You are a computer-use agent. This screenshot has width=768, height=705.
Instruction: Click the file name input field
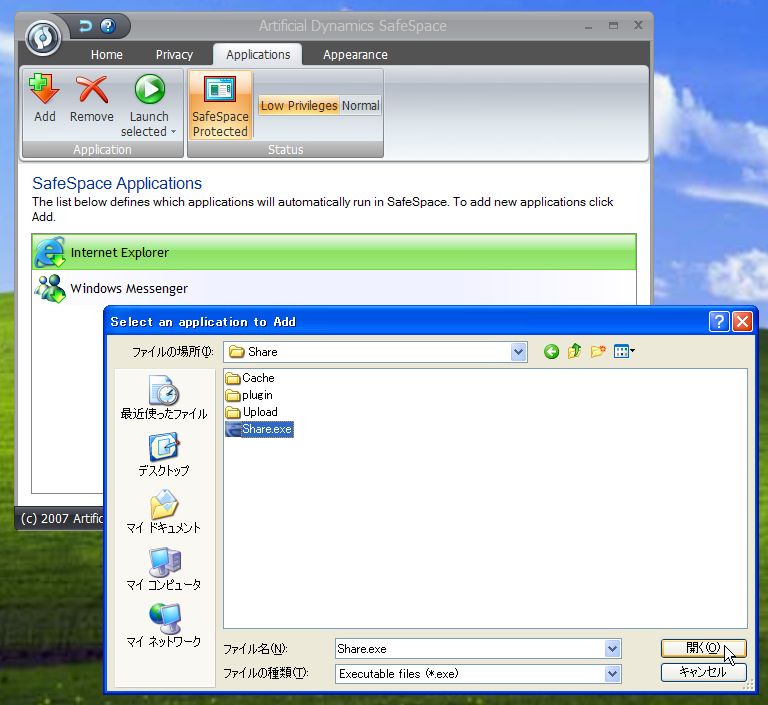click(x=470, y=649)
